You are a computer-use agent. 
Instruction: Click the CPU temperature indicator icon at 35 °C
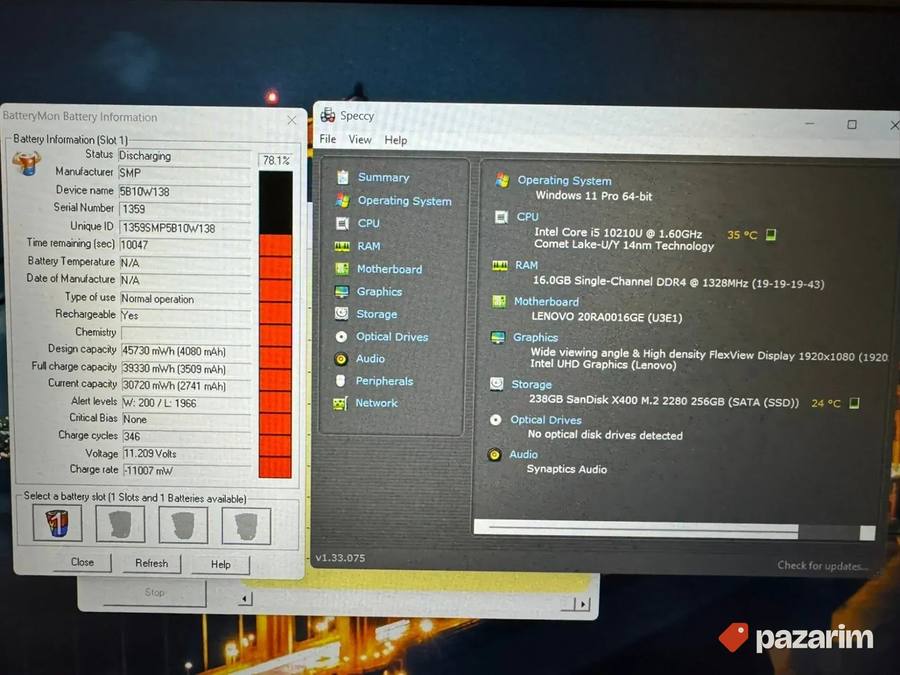771,234
